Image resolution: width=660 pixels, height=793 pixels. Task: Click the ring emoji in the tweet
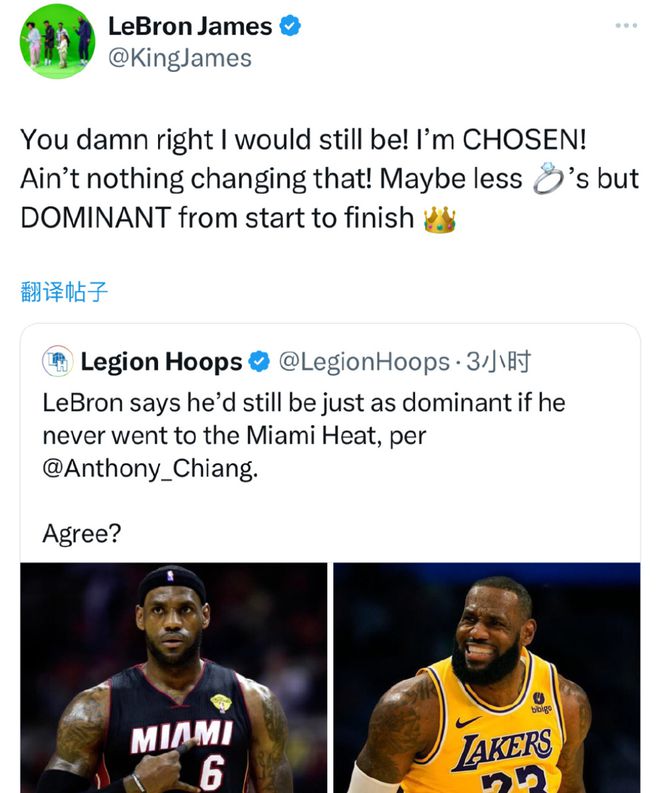coord(546,178)
